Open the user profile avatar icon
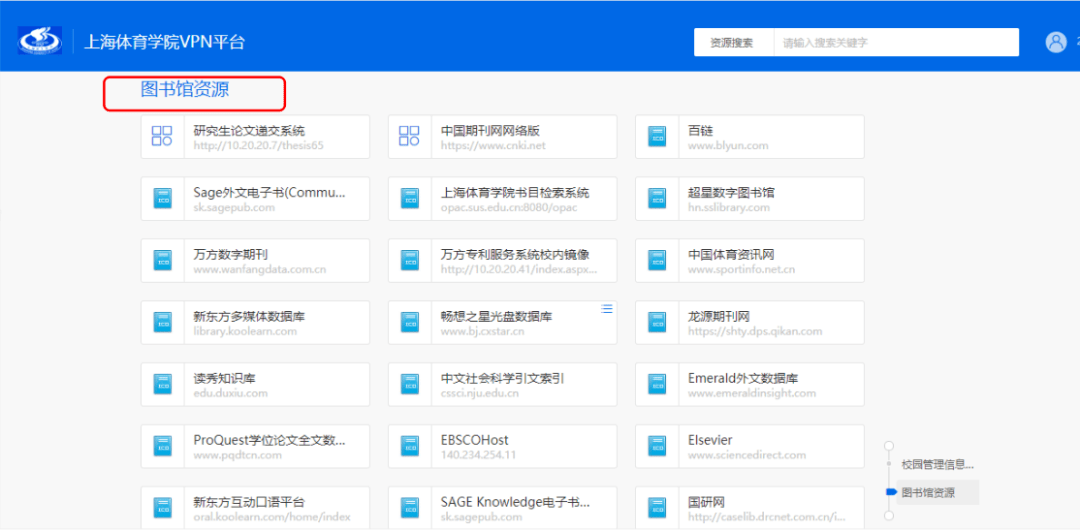 1056,42
